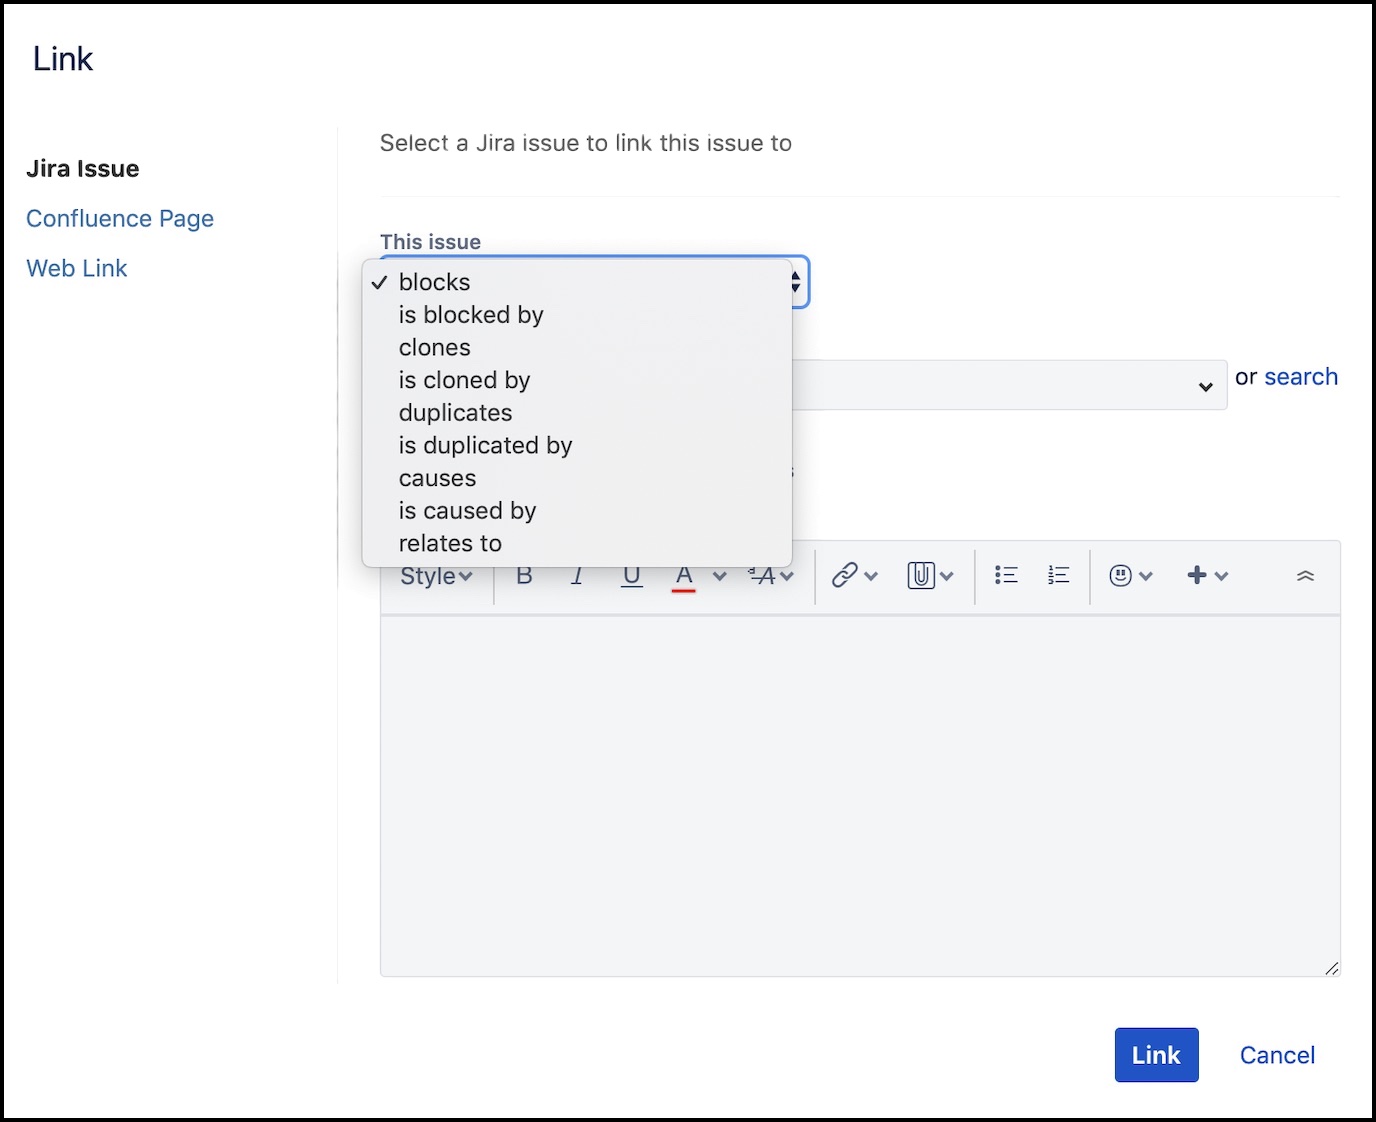This screenshot has width=1376, height=1122.
Task: Cancel the link dialog
Action: [1277, 1055]
